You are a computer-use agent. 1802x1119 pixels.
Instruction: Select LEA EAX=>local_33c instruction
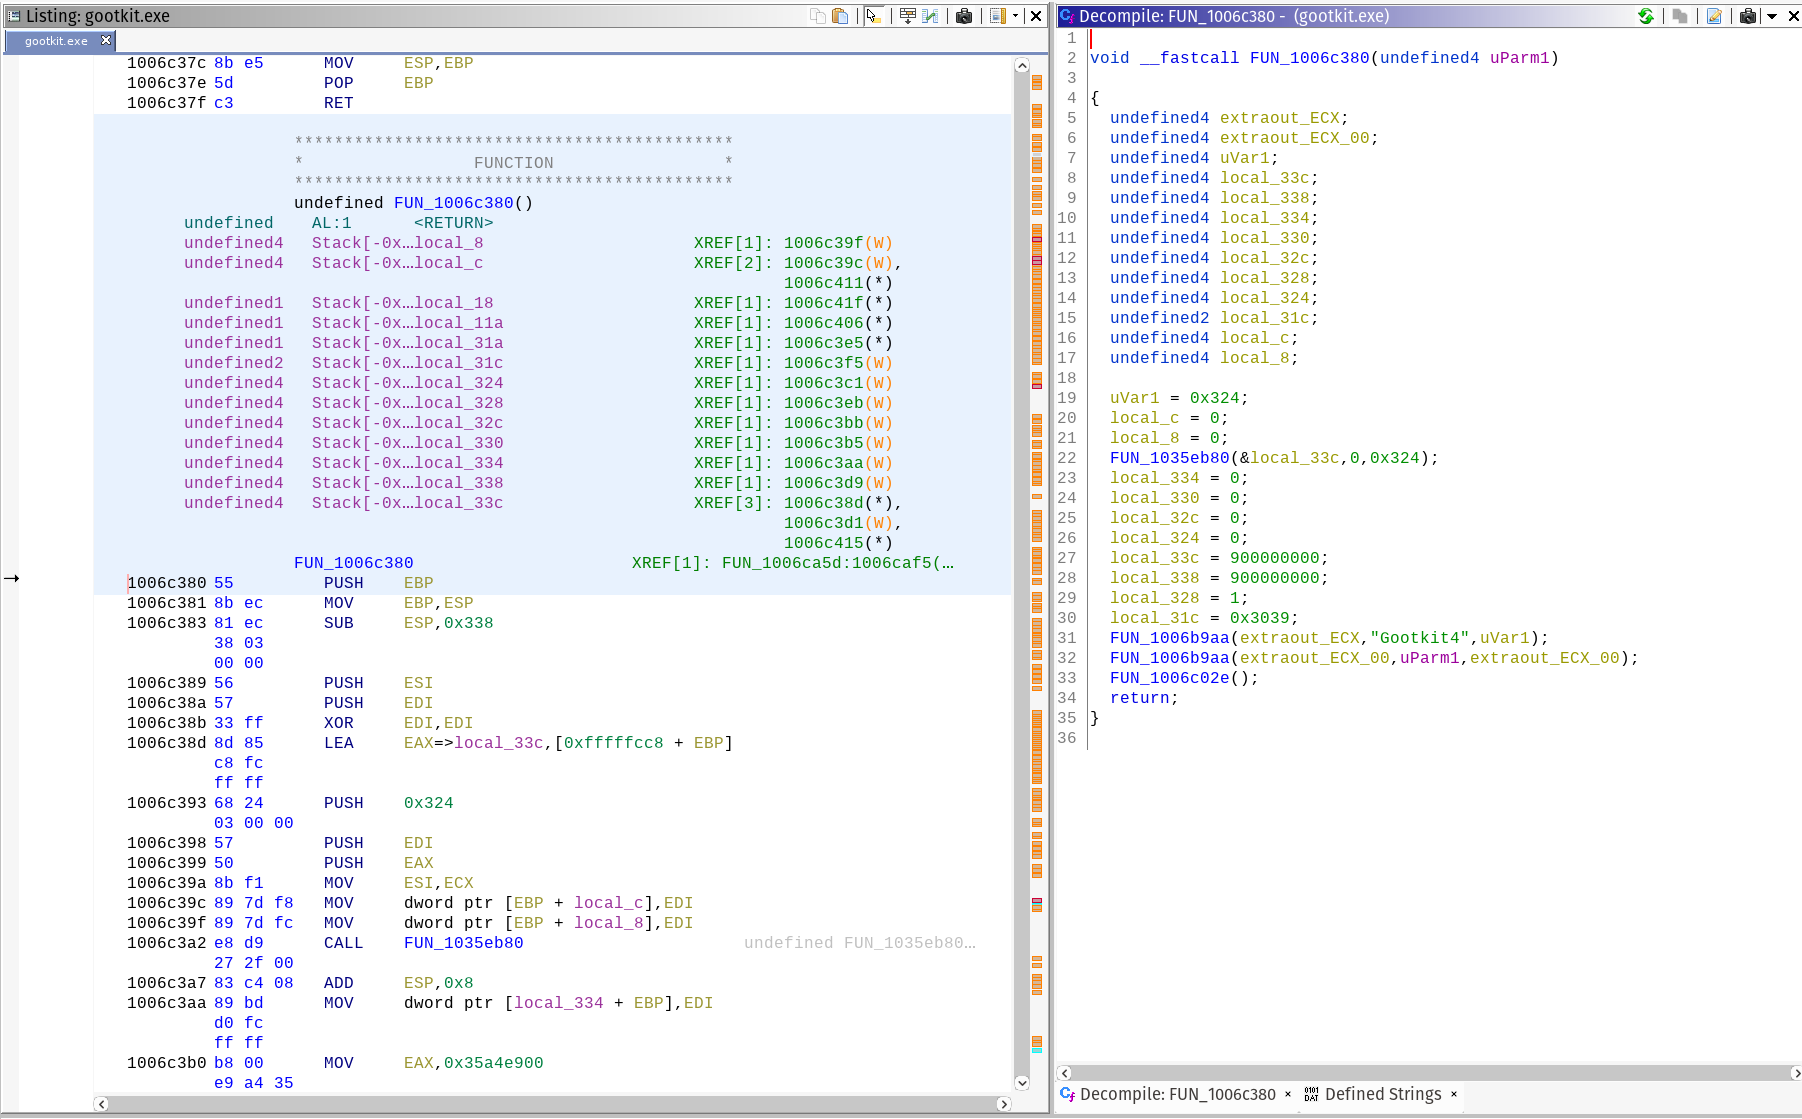528,743
